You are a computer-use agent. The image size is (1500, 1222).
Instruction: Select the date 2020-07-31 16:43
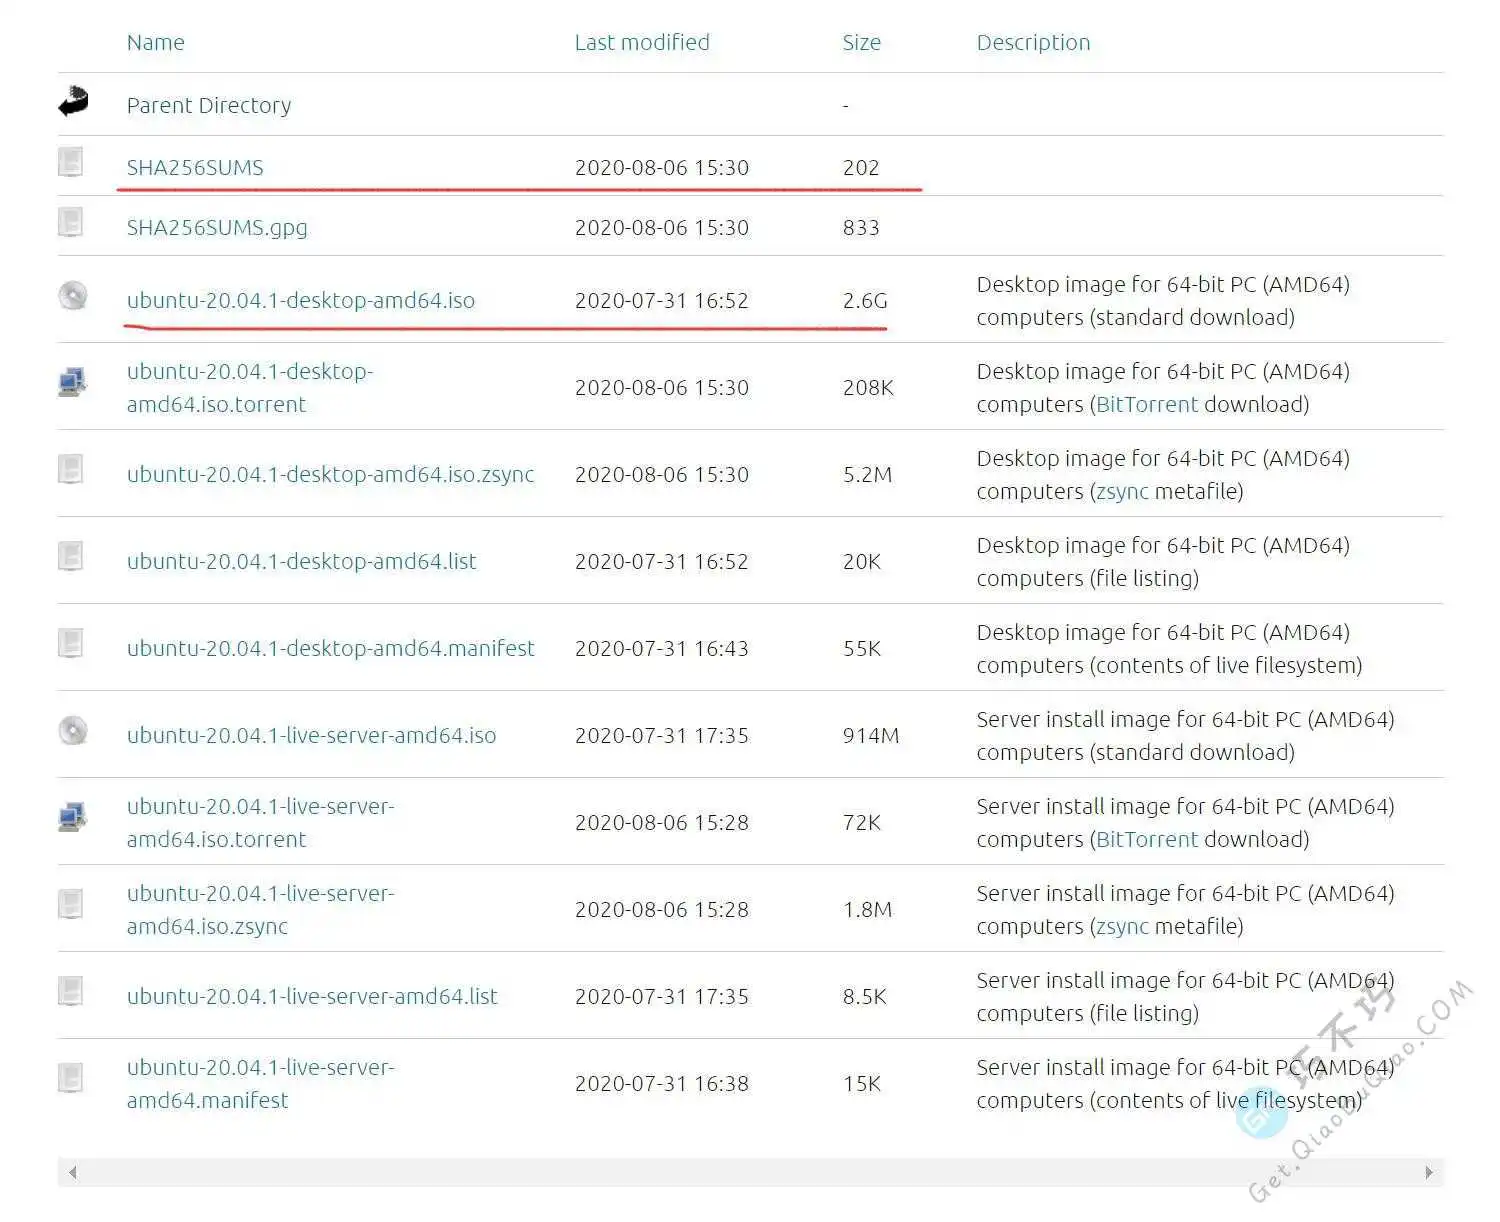click(662, 648)
